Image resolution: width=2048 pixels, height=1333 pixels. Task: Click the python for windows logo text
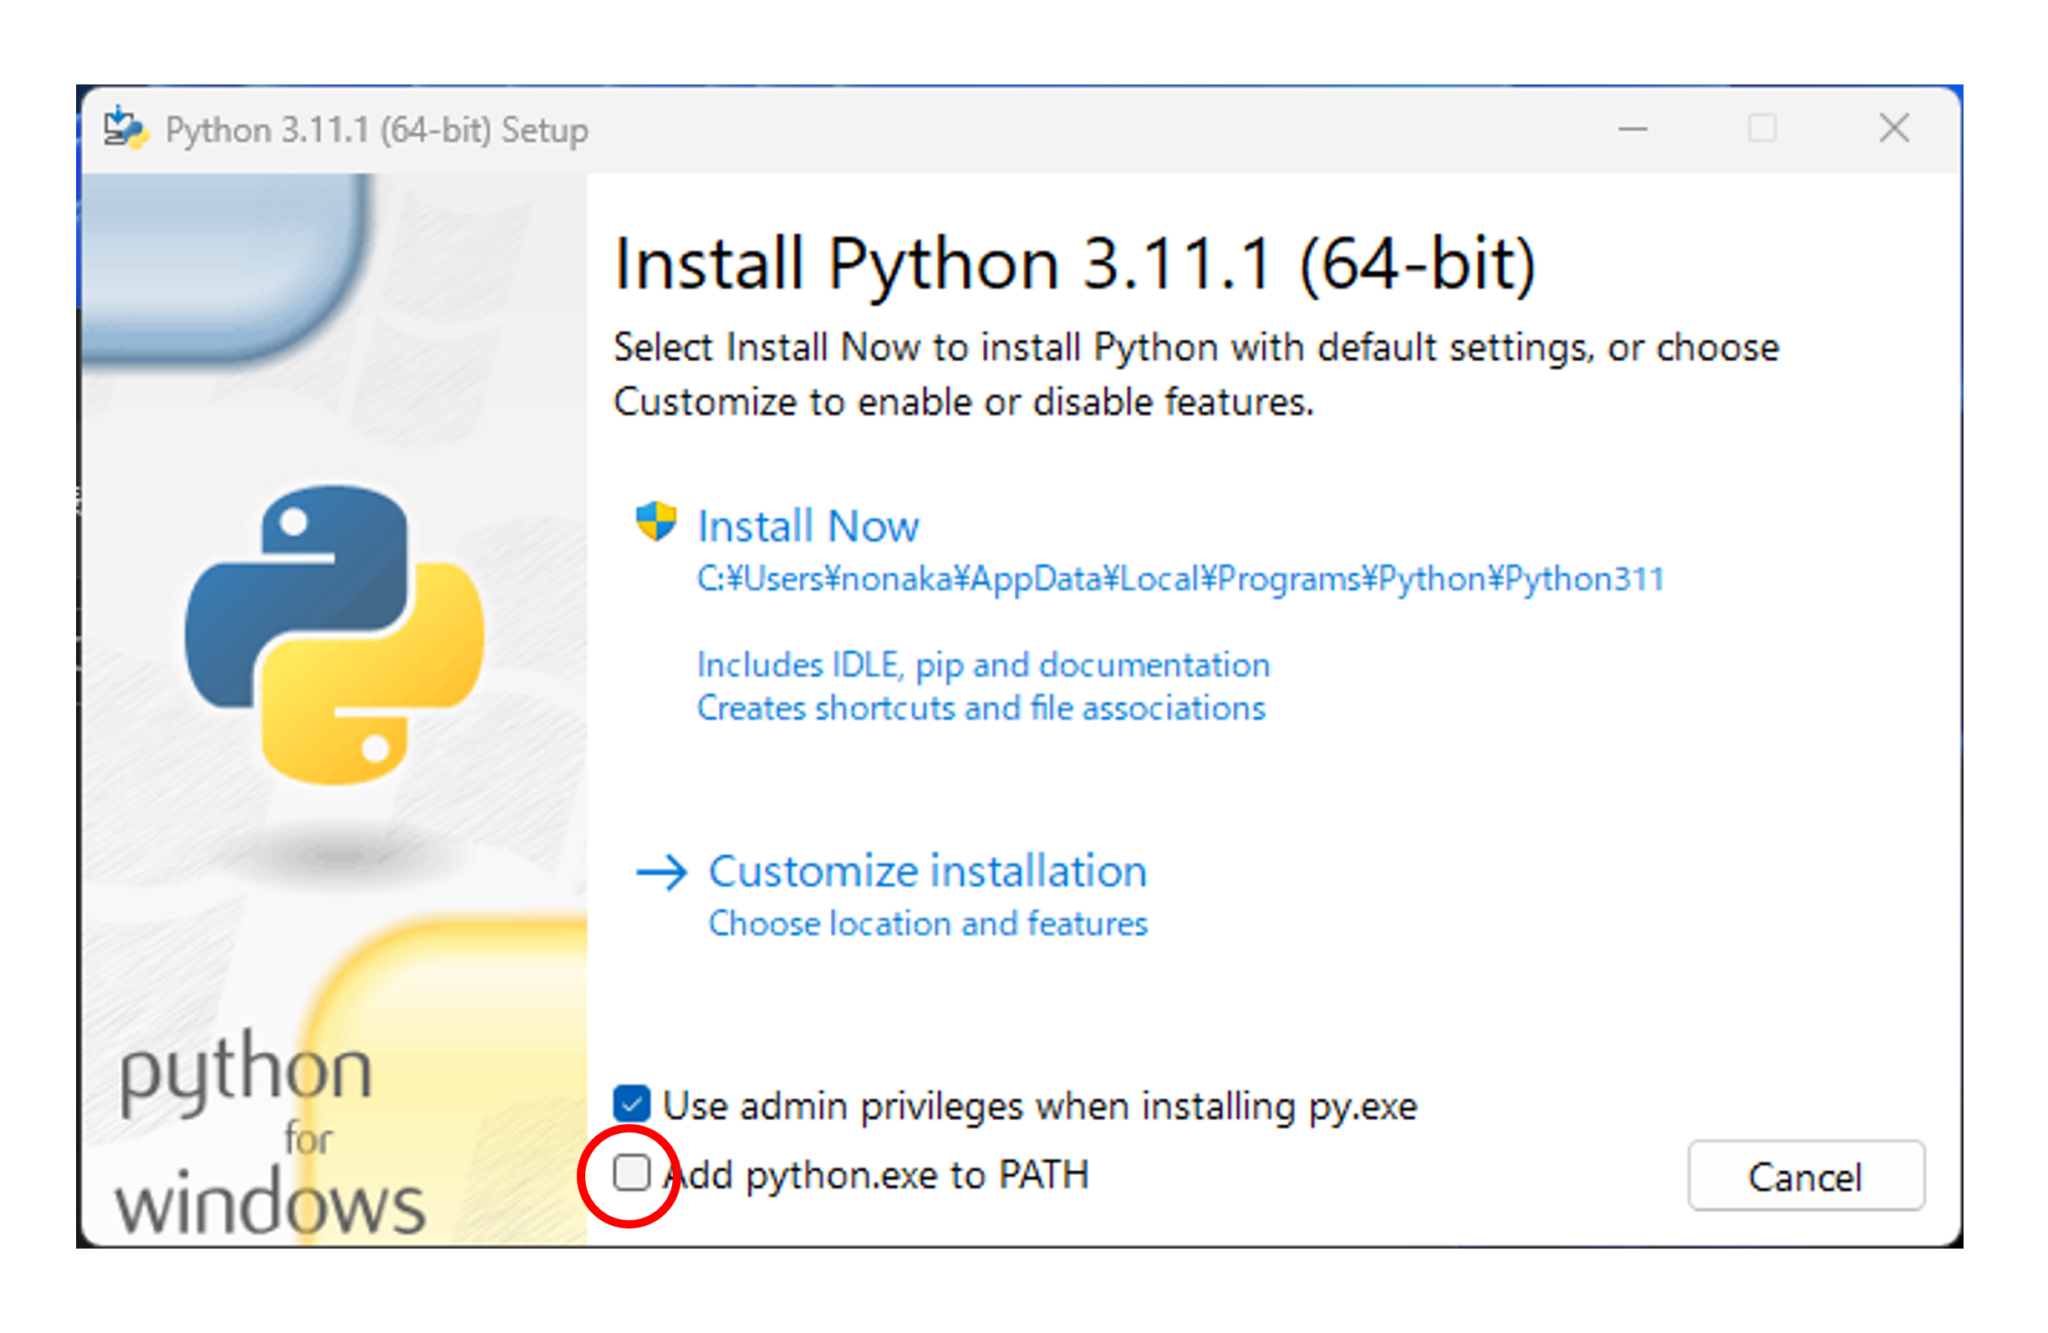tap(268, 1135)
